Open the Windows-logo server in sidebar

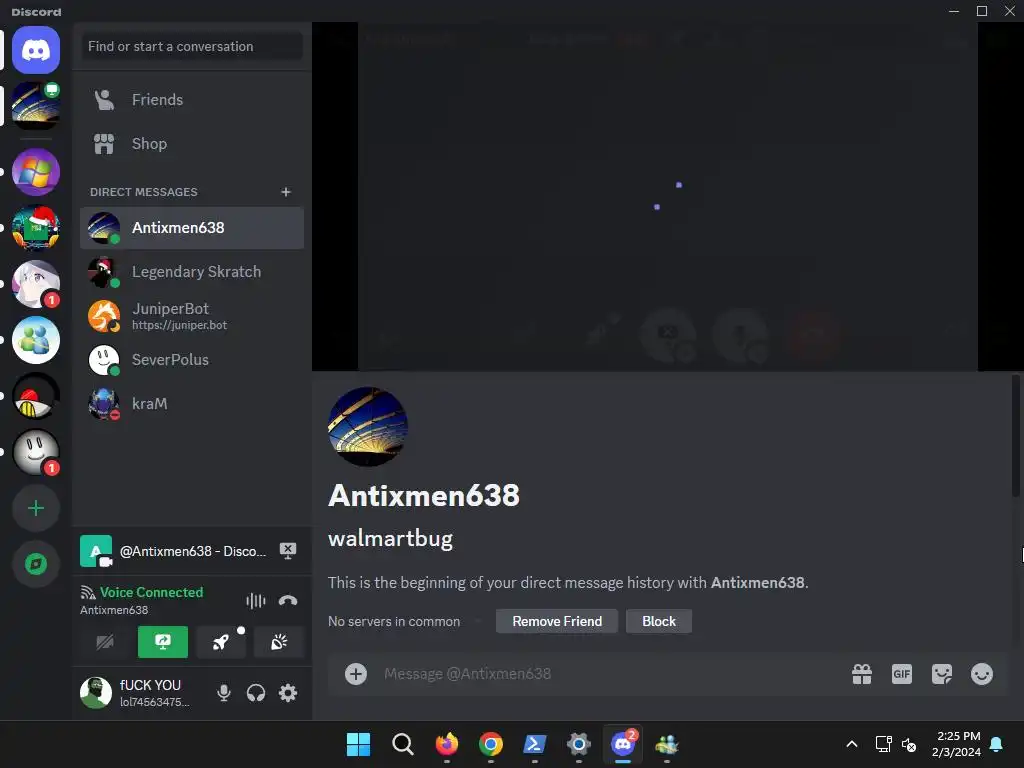[36, 172]
